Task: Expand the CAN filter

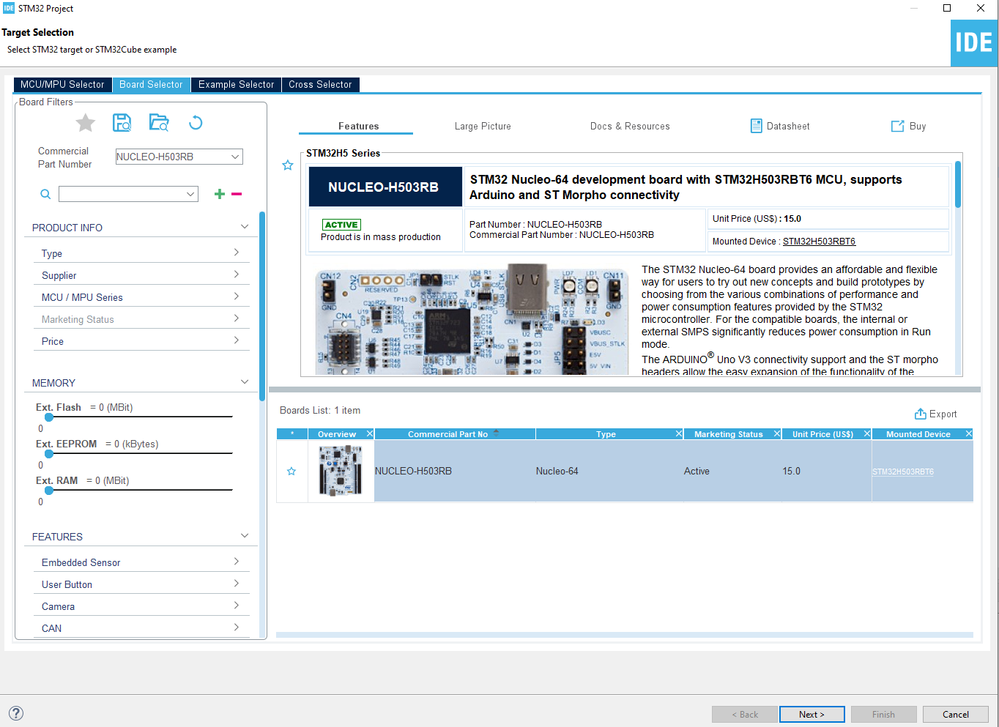Action: (236, 628)
